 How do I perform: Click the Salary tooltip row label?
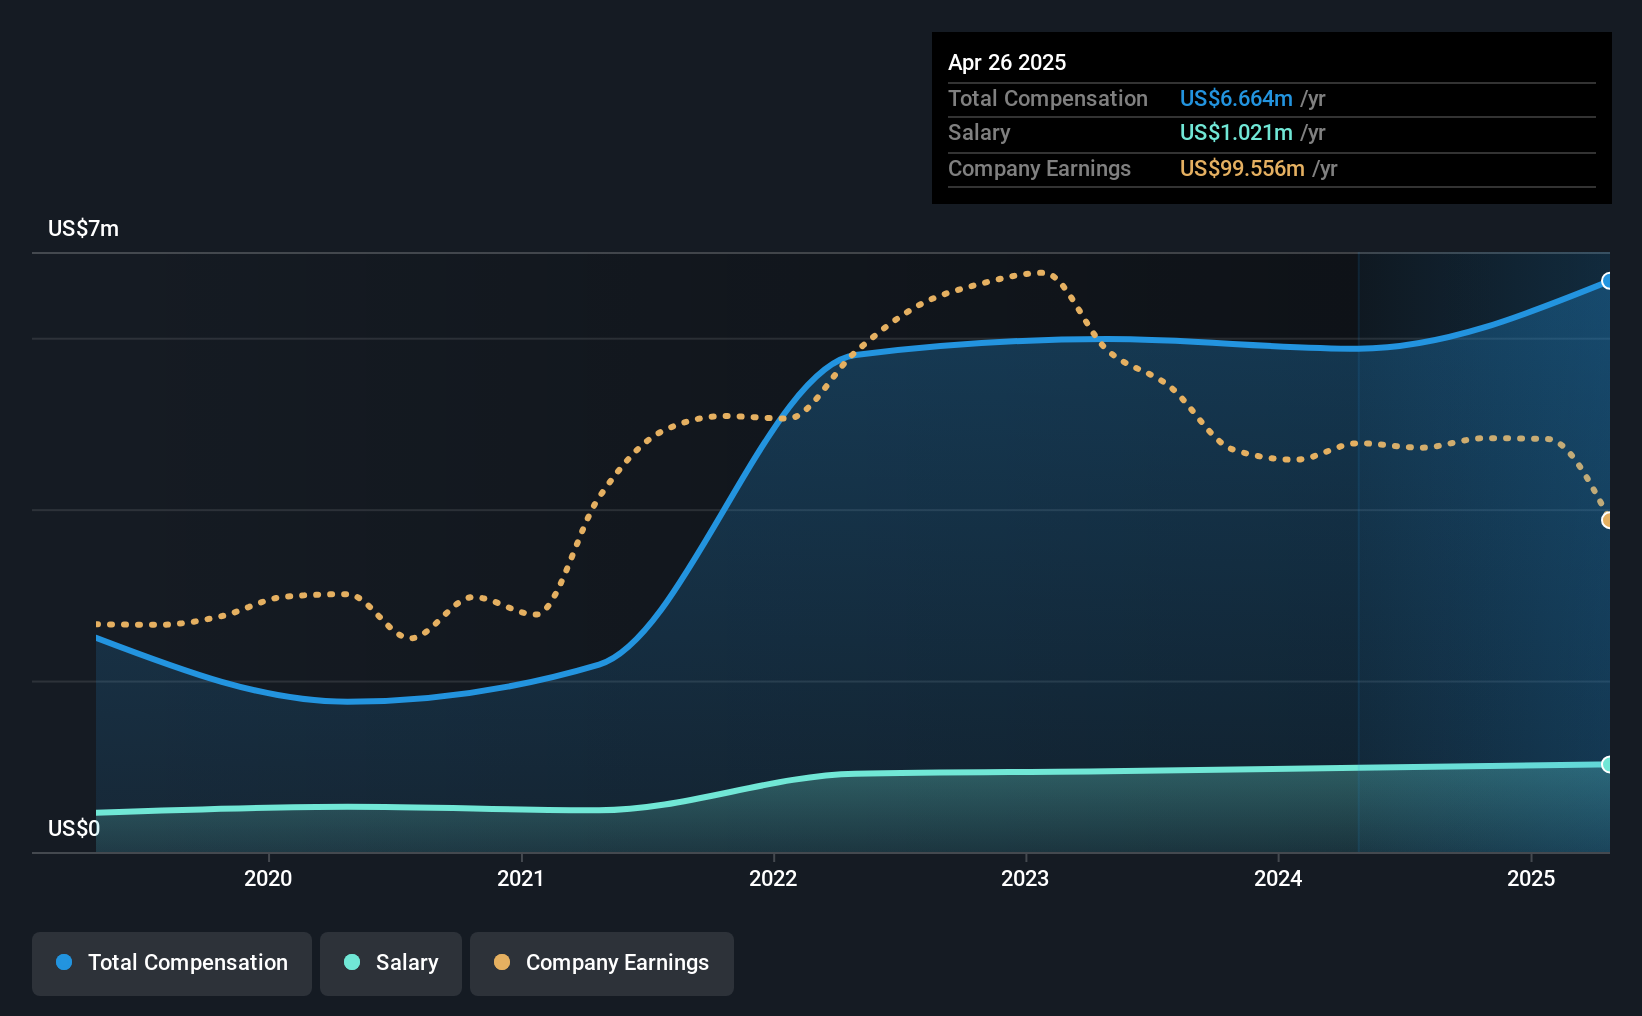tap(979, 132)
